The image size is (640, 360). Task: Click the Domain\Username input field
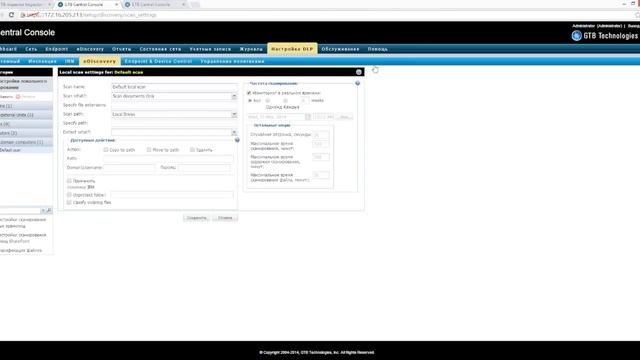click(129, 168)
